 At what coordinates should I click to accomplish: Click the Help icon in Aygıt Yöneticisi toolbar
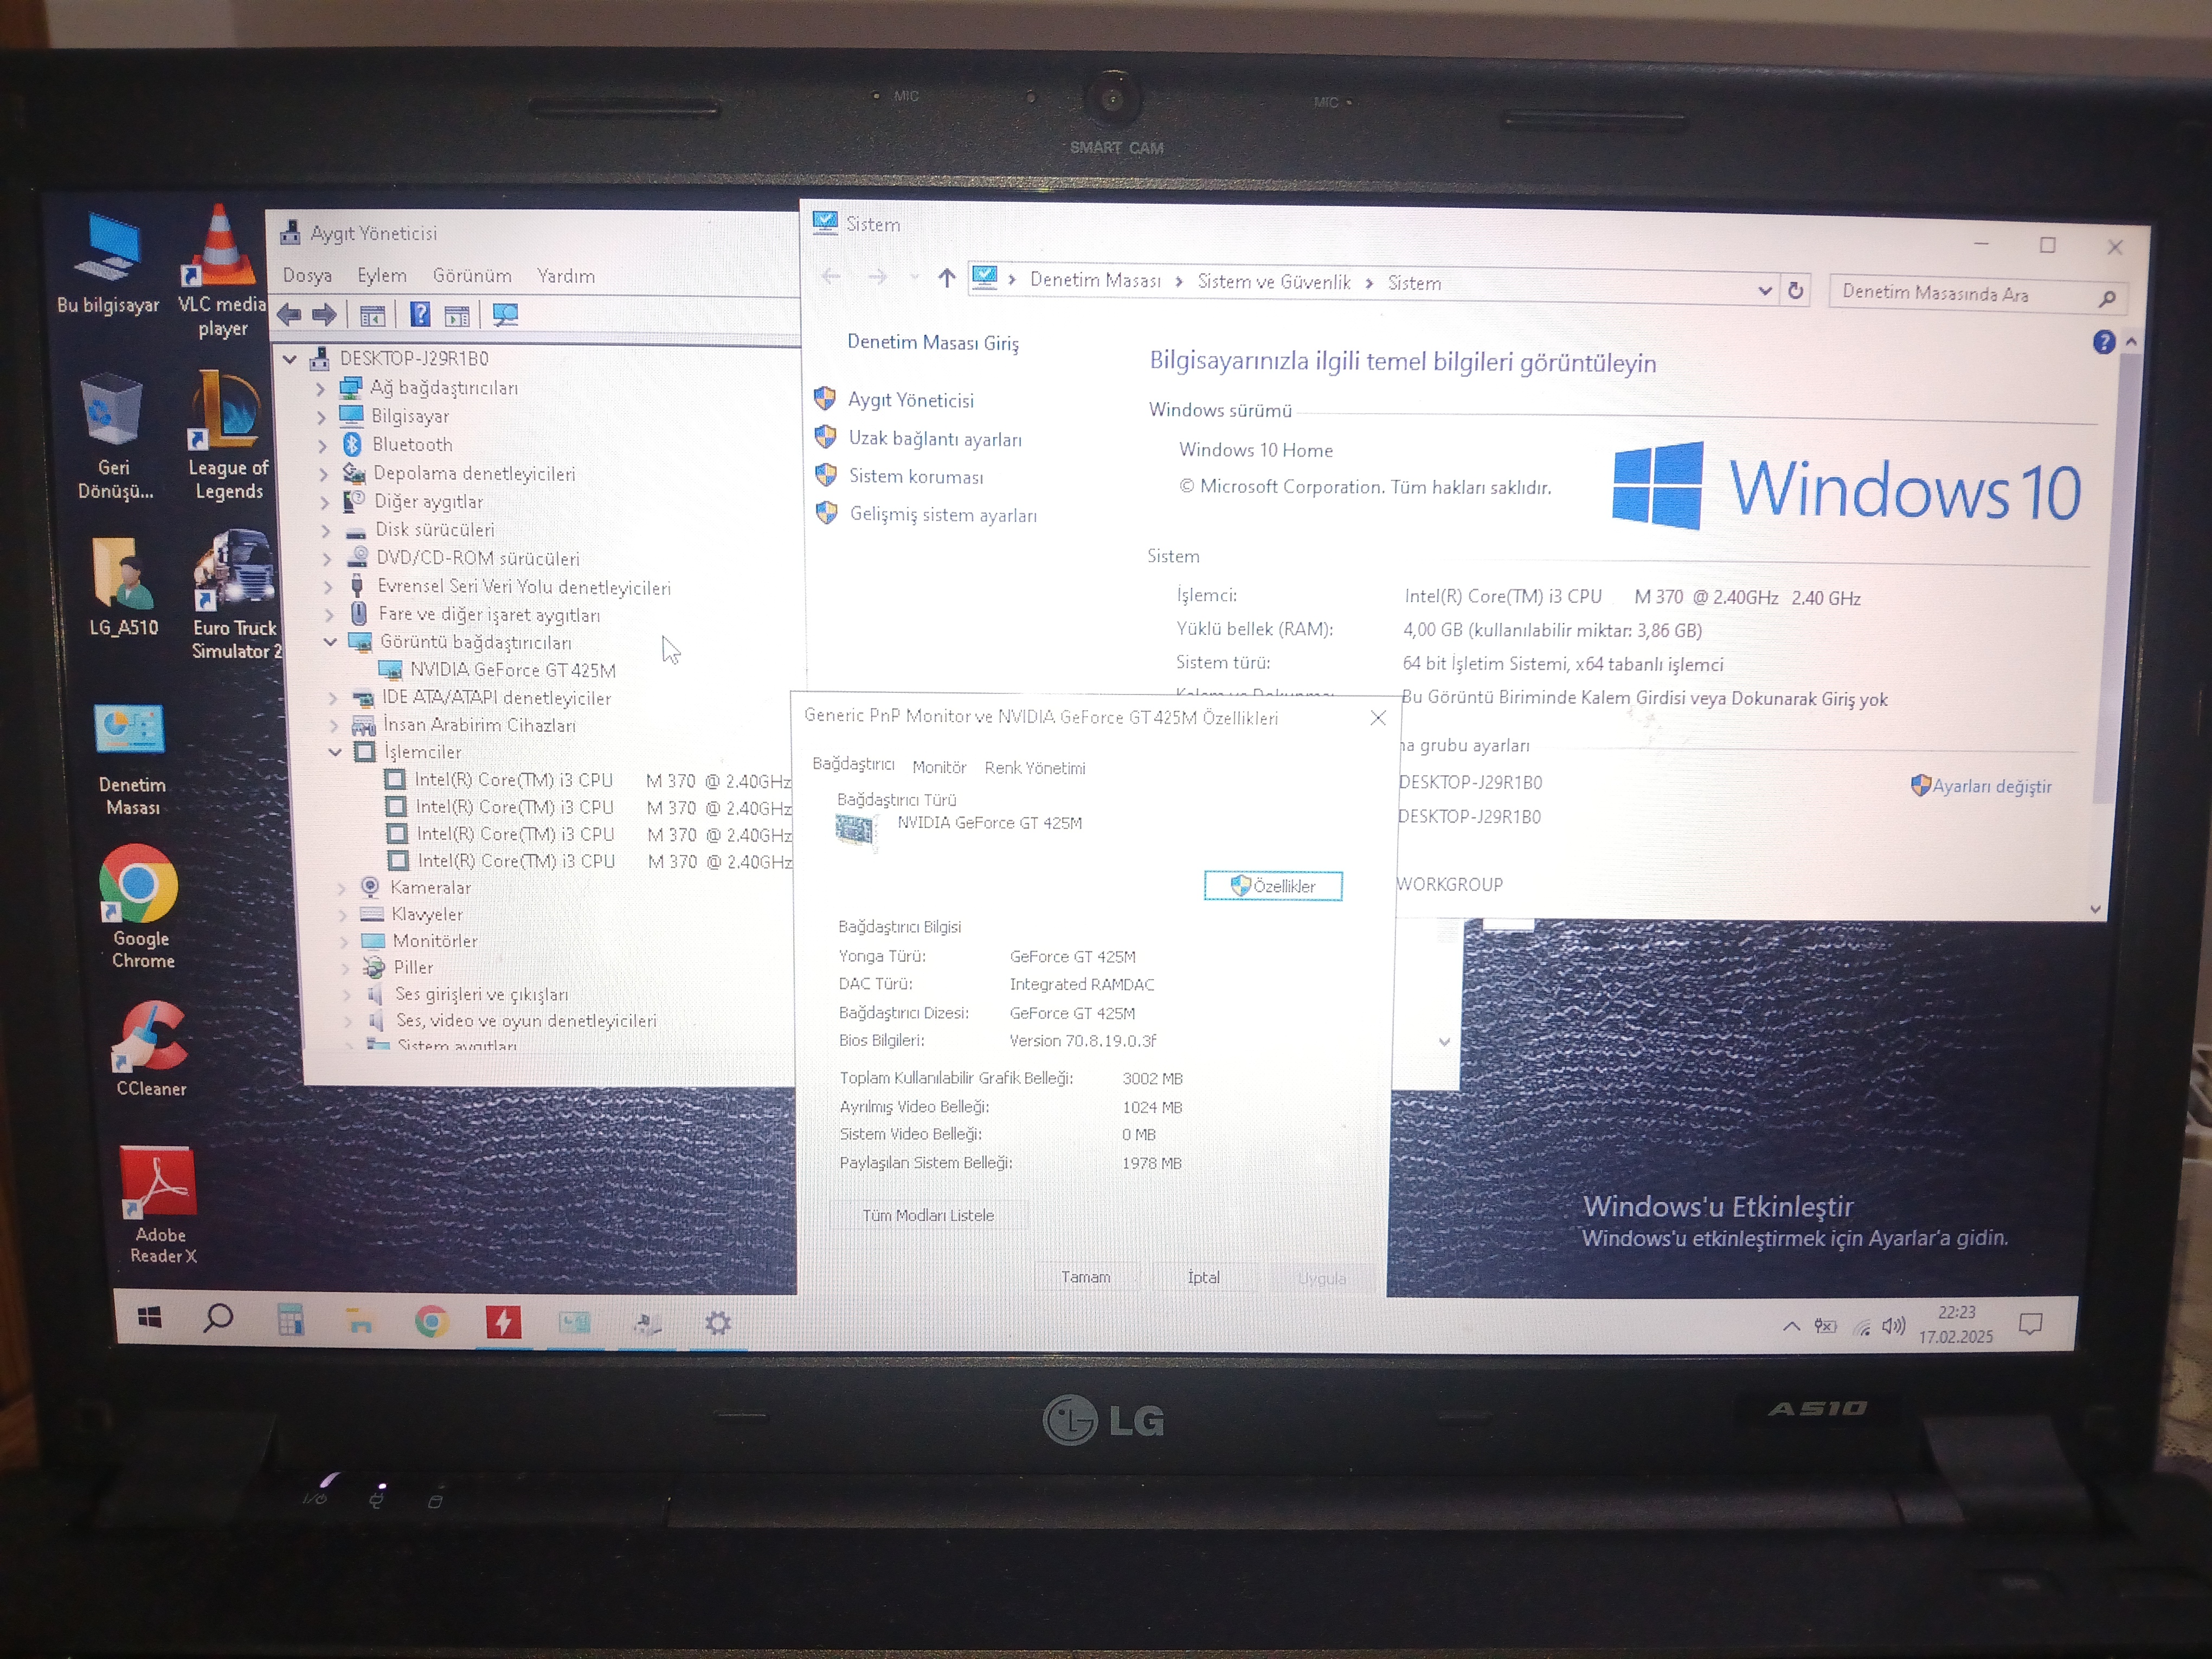(420, 315)
